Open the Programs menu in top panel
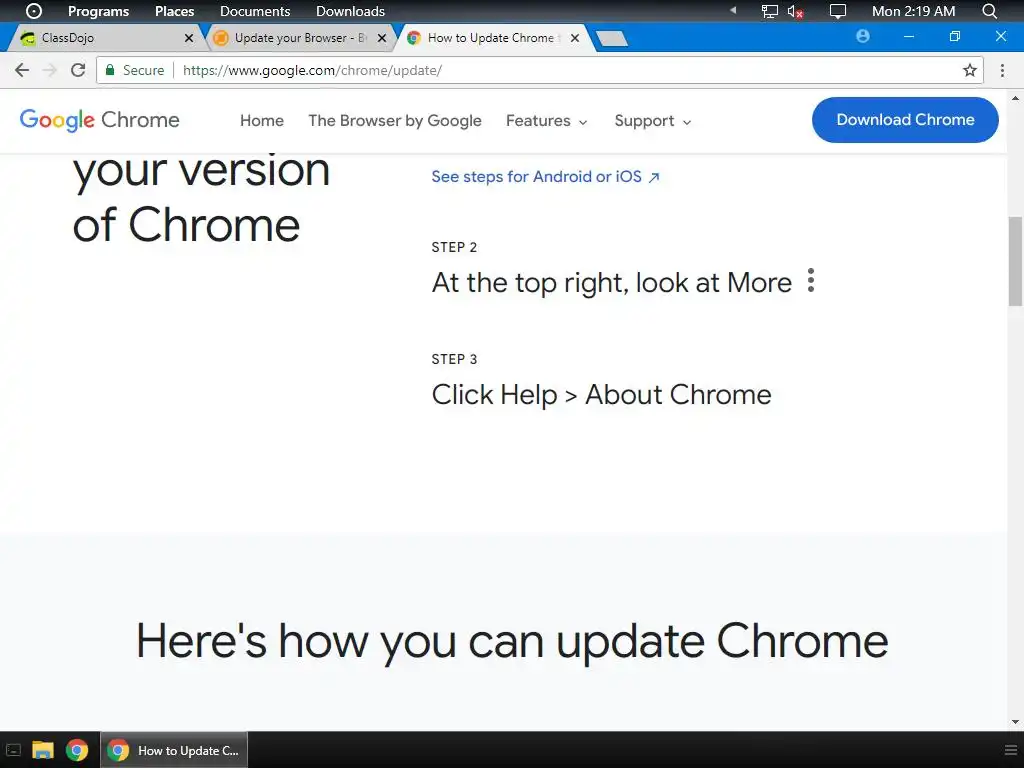1024x768 pixels. point(99,11)
